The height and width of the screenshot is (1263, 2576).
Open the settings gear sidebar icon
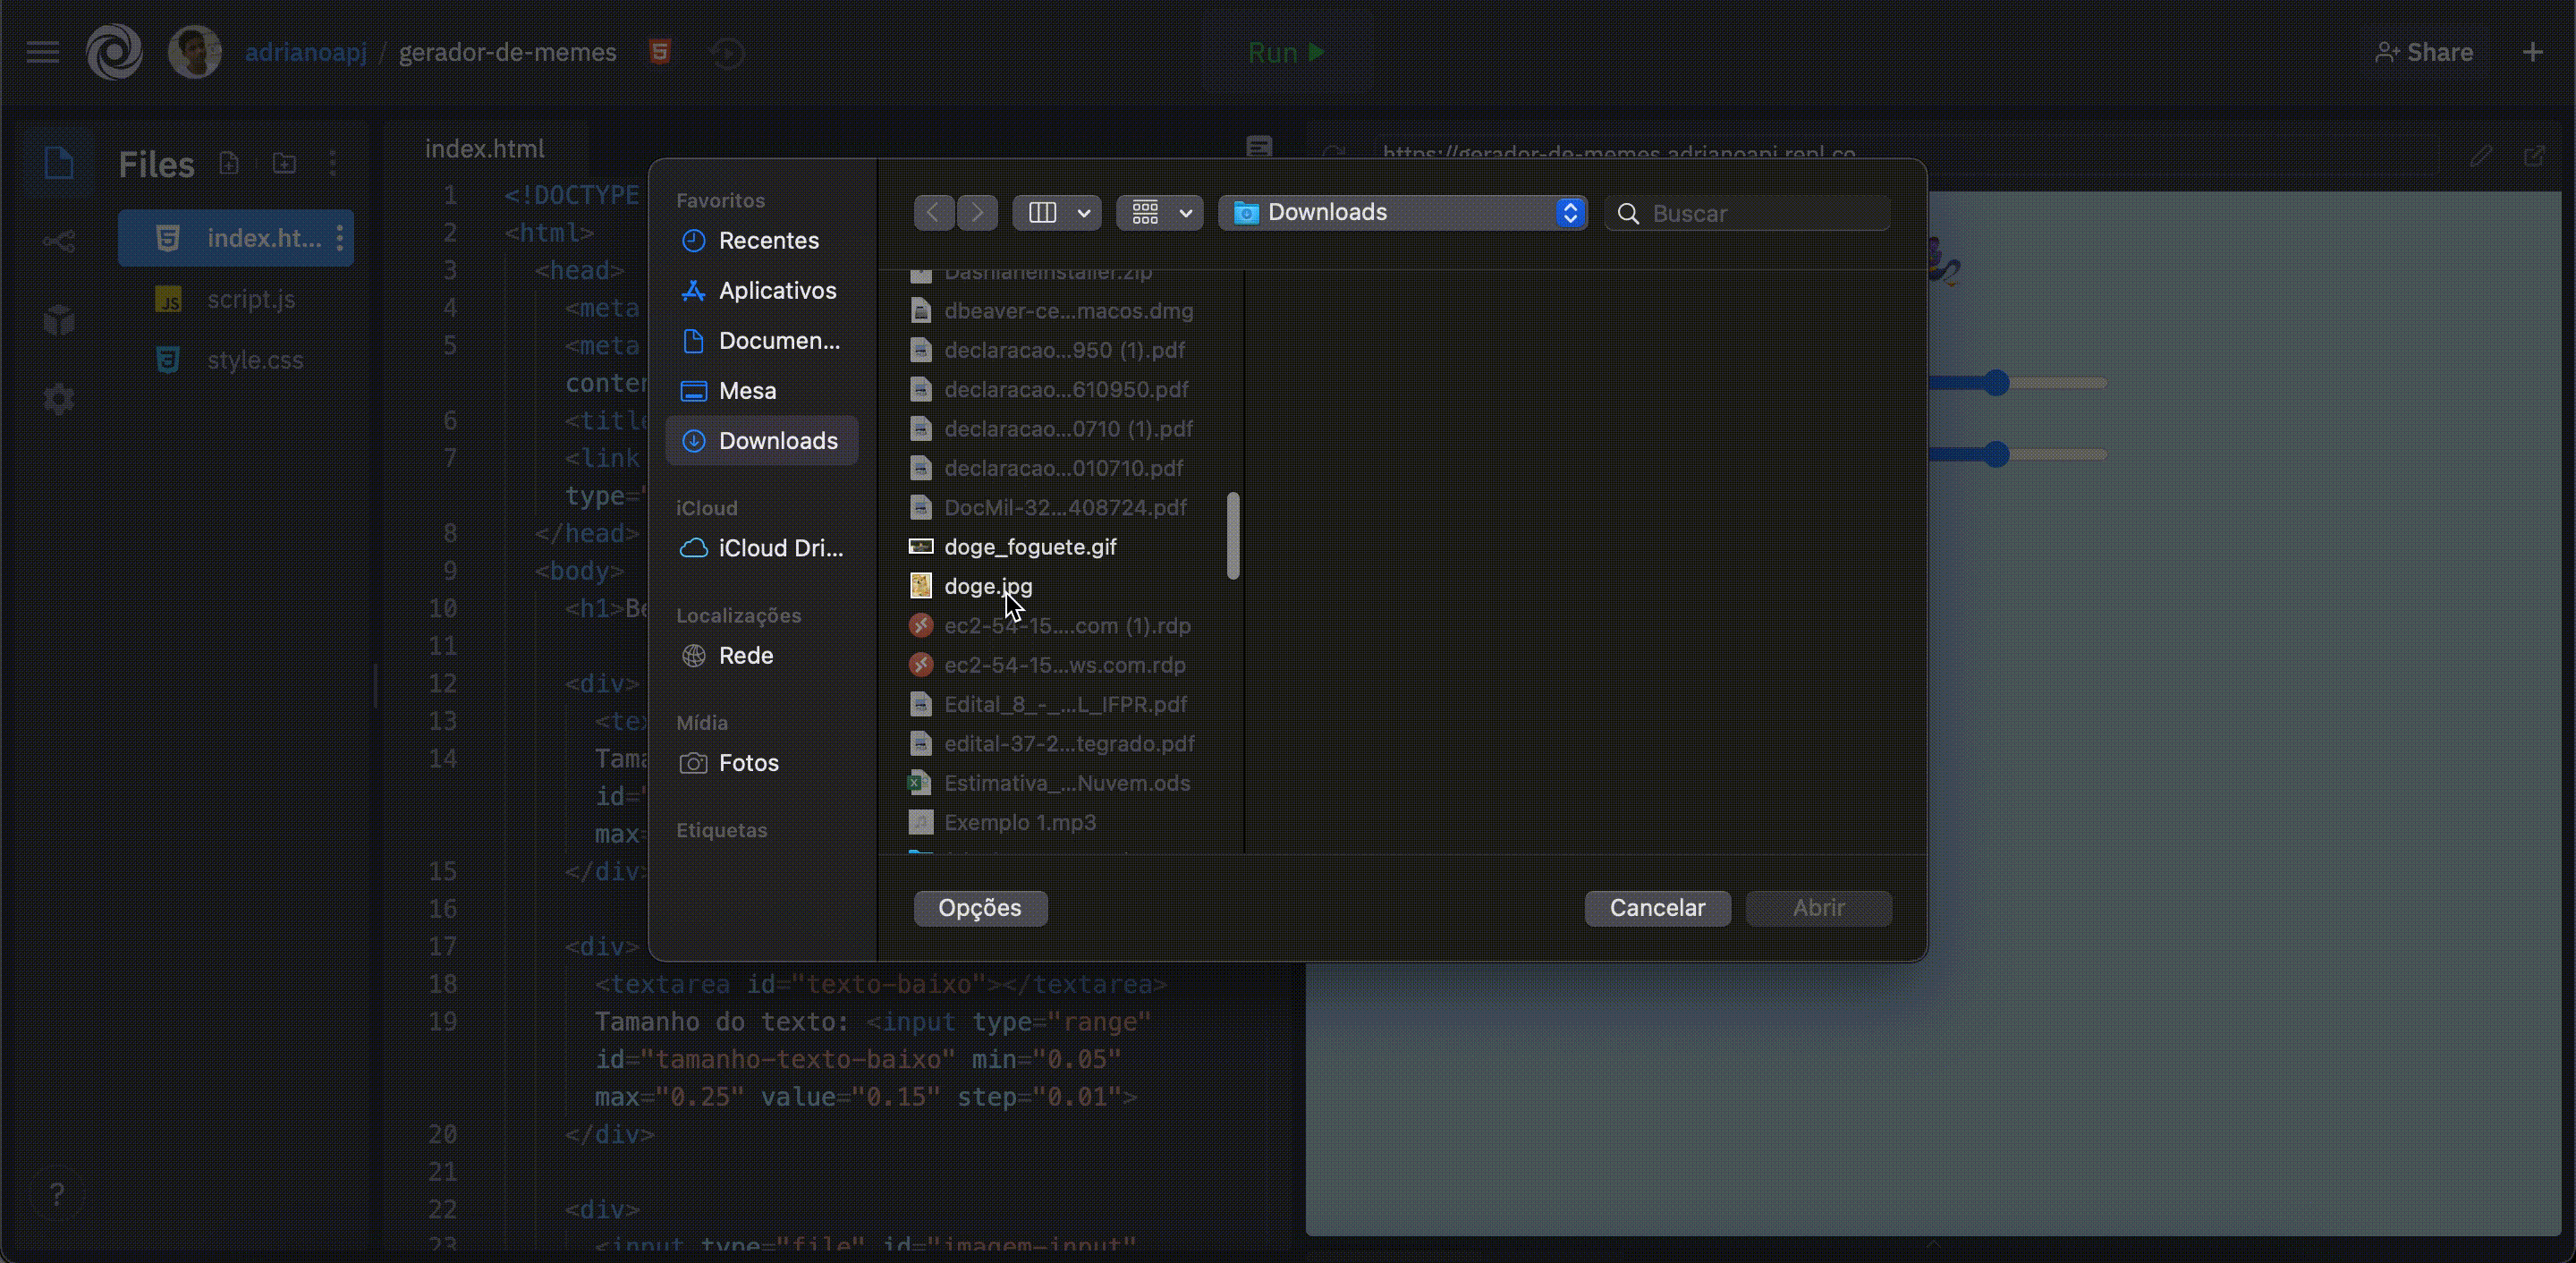[x=59, y=399]
